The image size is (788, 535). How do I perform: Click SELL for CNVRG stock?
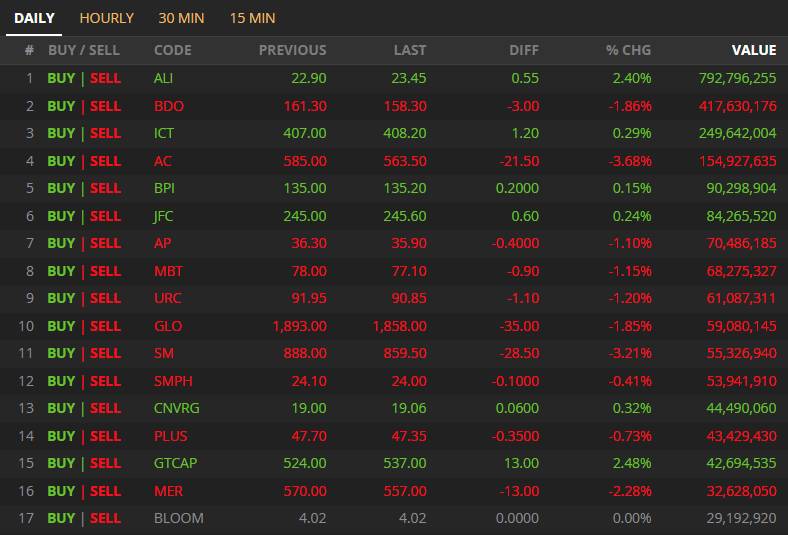click(106, 408)
